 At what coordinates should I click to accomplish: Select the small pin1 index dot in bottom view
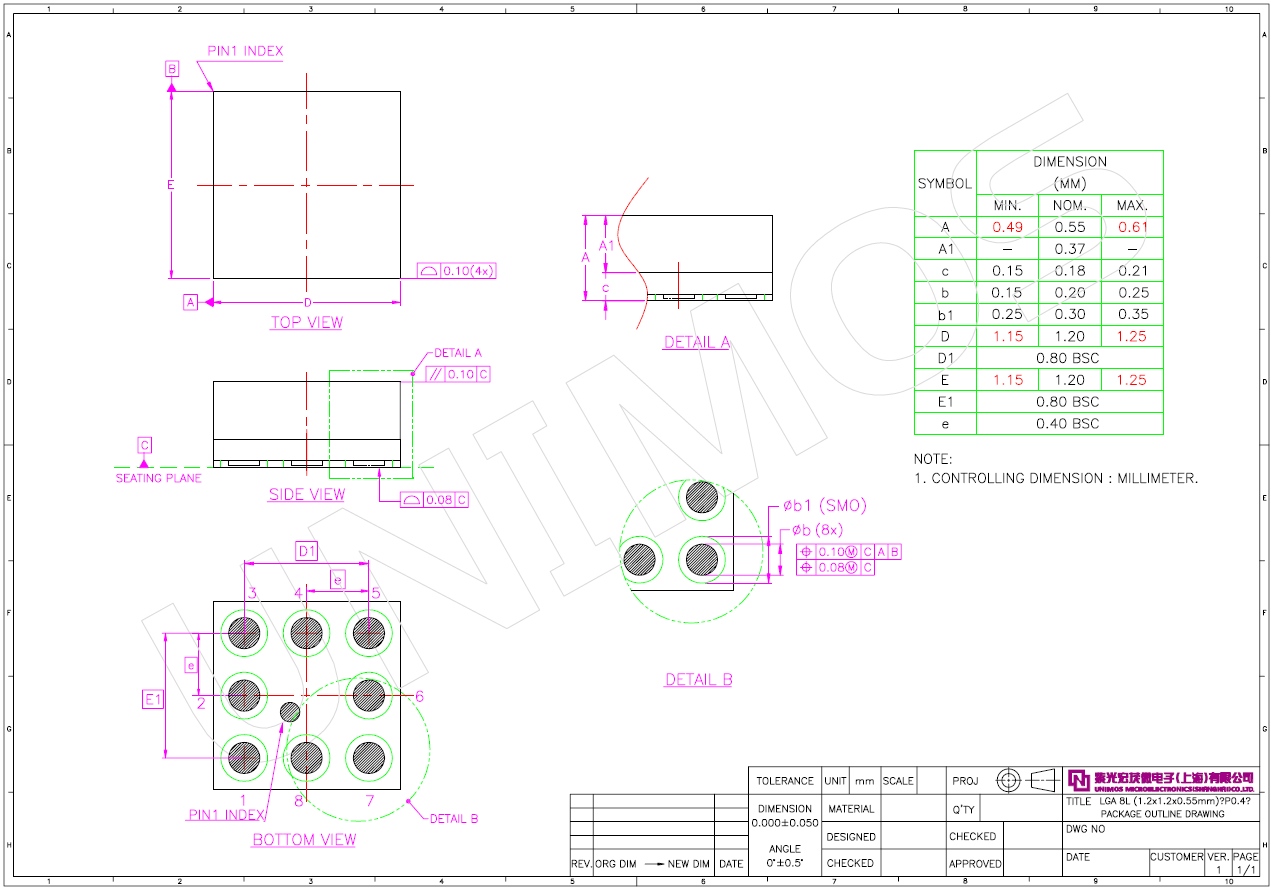290,712
